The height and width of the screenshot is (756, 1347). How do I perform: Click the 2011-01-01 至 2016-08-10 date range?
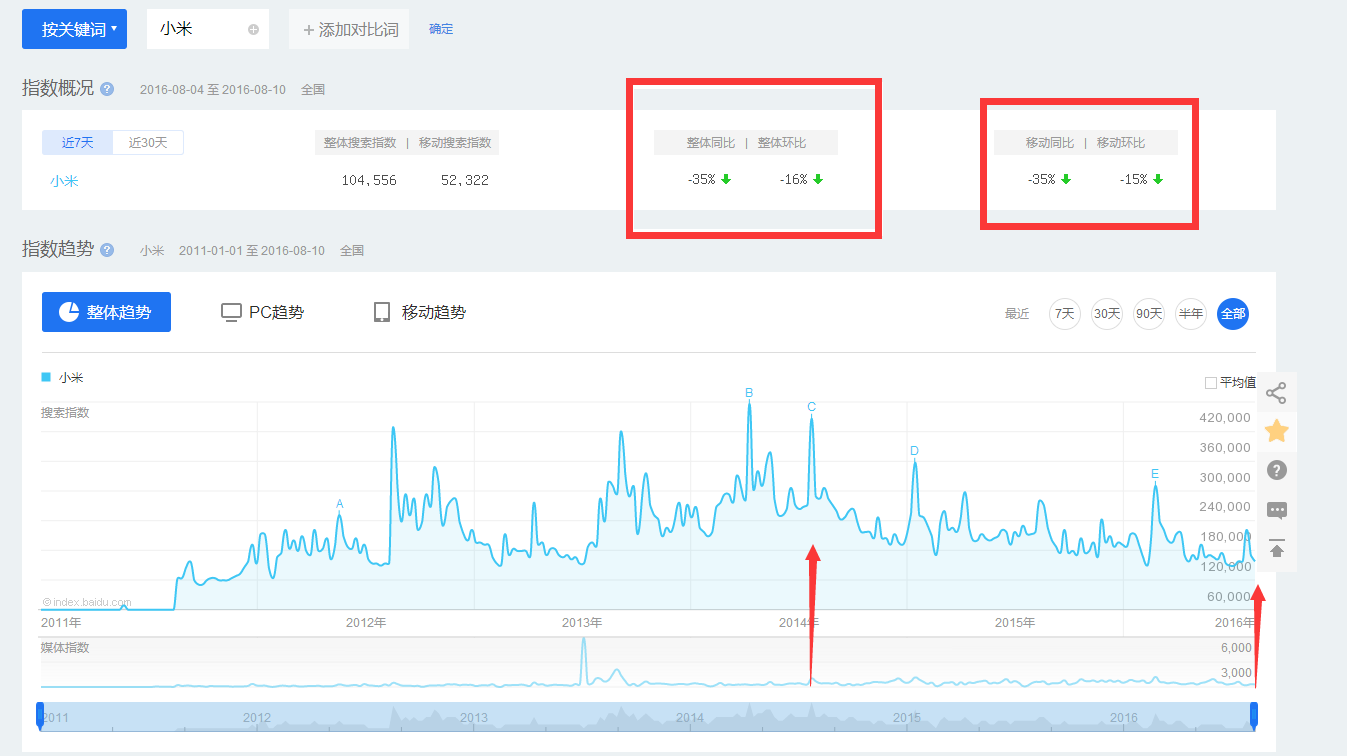pyautogui.click(x=252, y=250)
